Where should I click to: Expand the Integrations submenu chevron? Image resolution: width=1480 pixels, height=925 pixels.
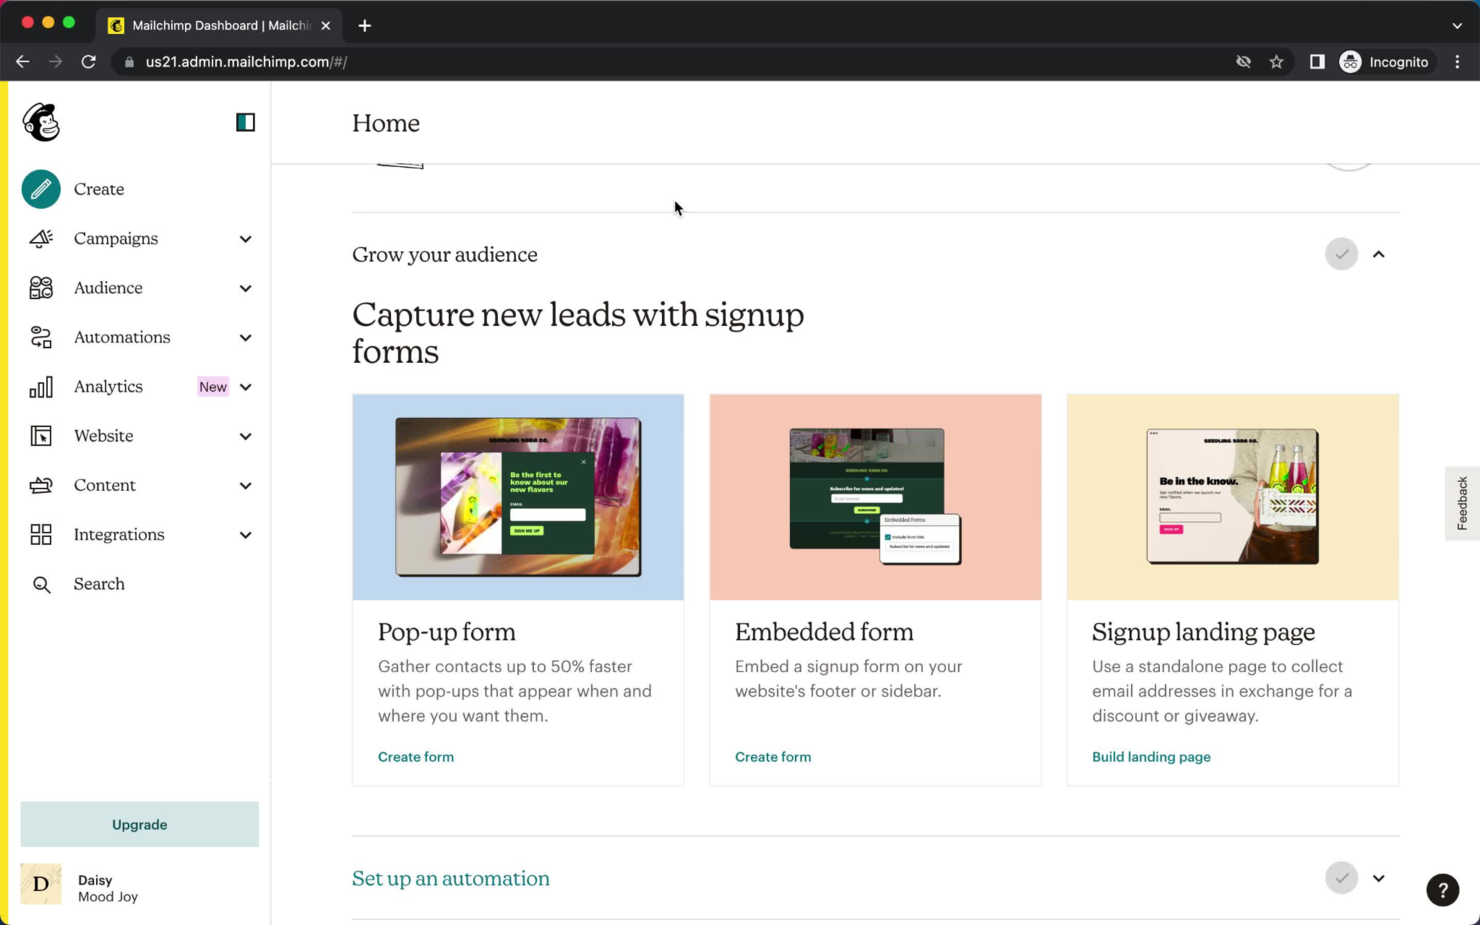click(245, 535)
